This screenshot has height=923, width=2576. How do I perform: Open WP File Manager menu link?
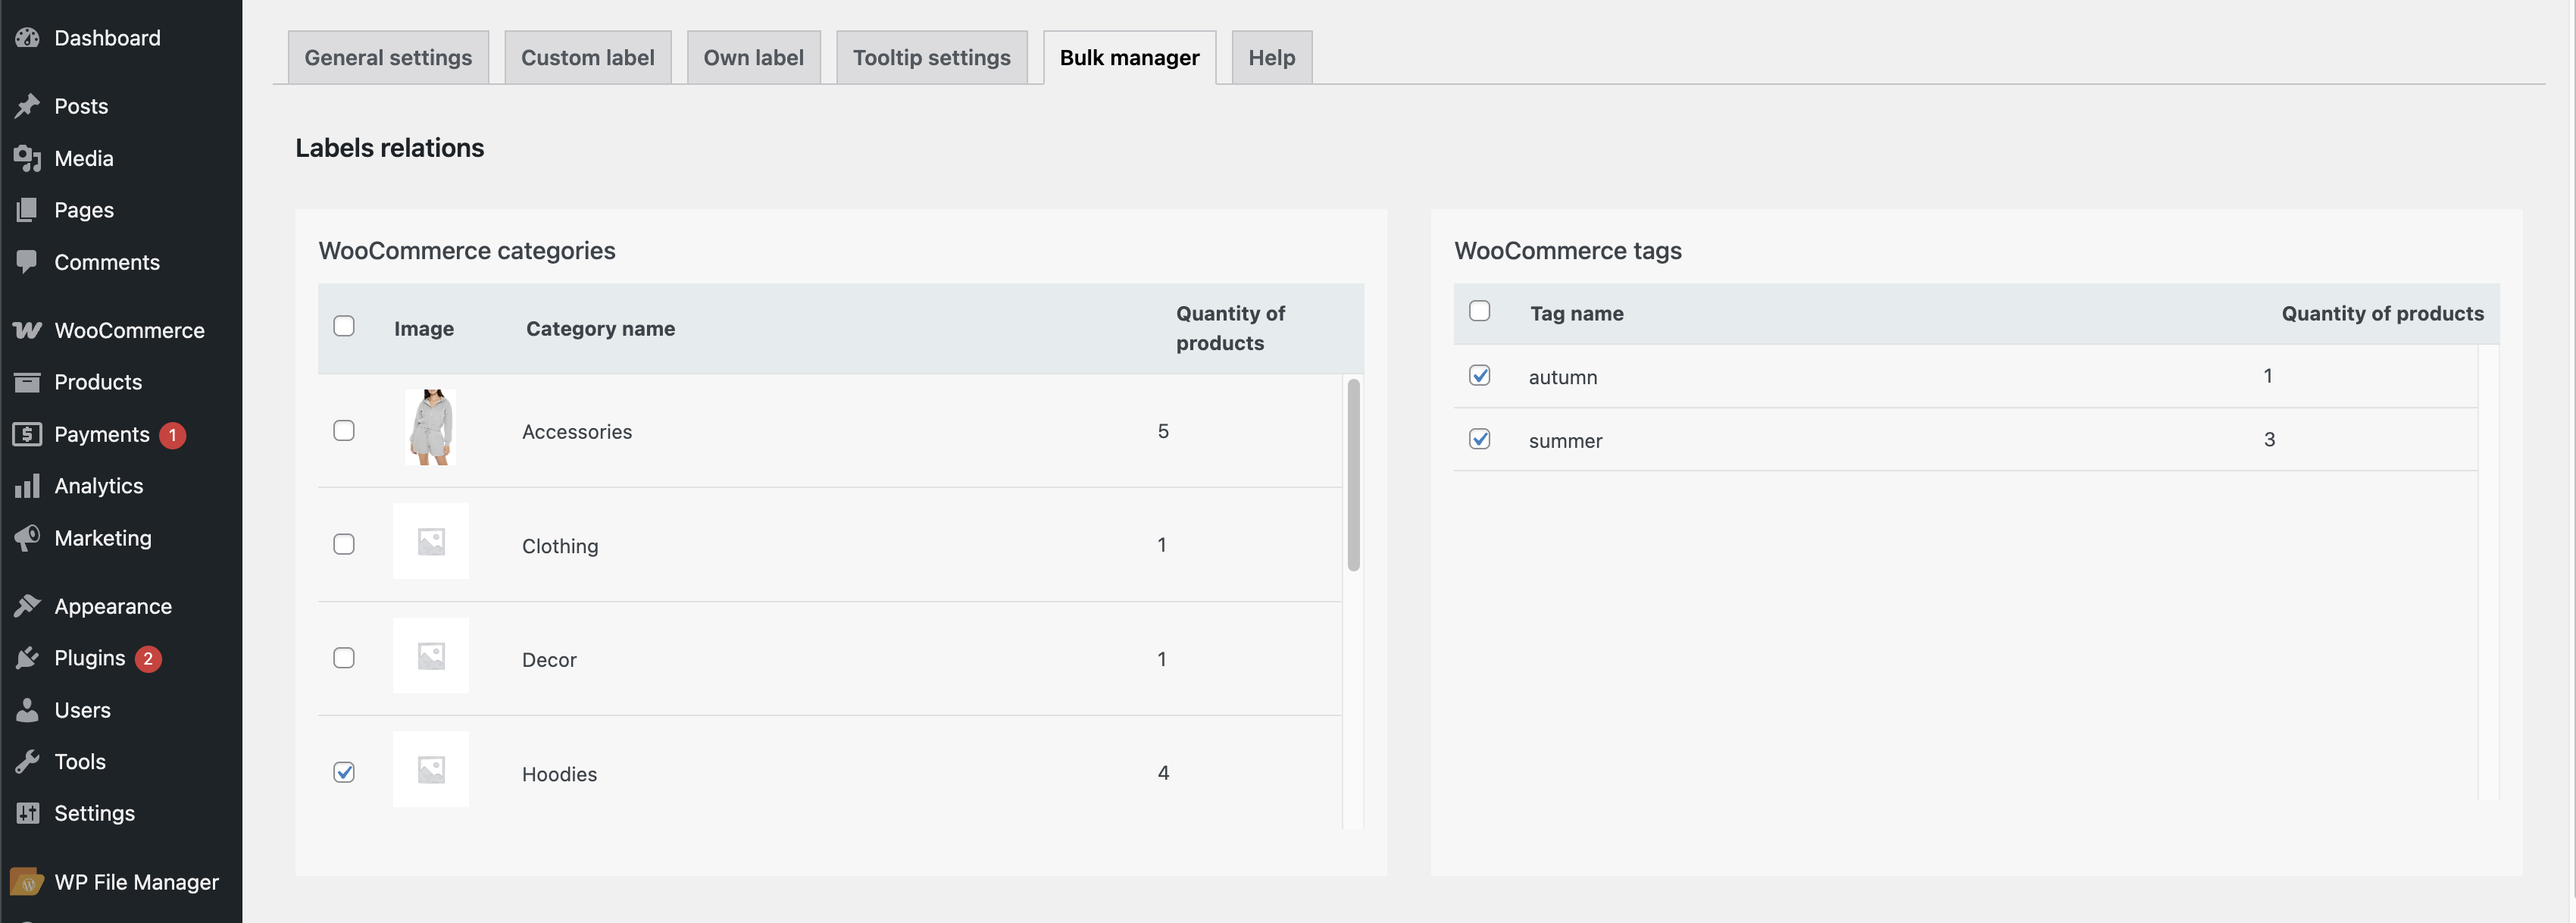(137, 882)
